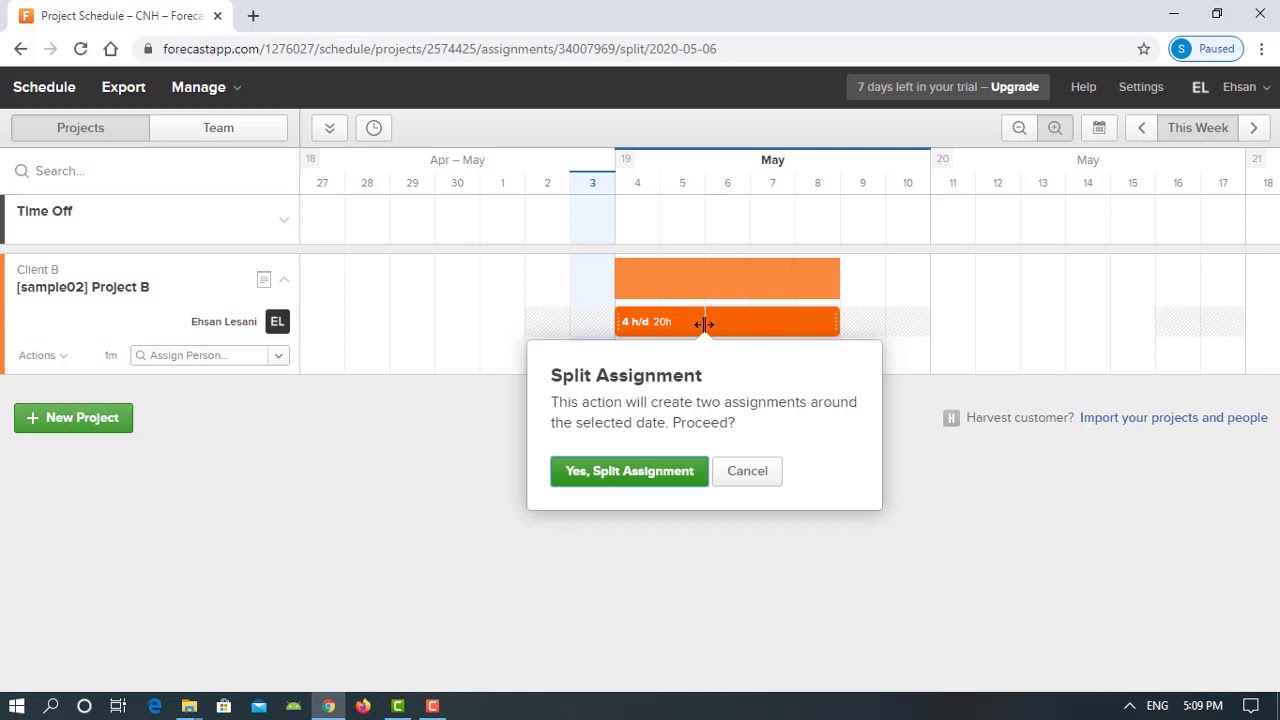The width and height of the screenshot is (1280, 720).
Task: Expand the Manage menu
Action: [206, 87]
